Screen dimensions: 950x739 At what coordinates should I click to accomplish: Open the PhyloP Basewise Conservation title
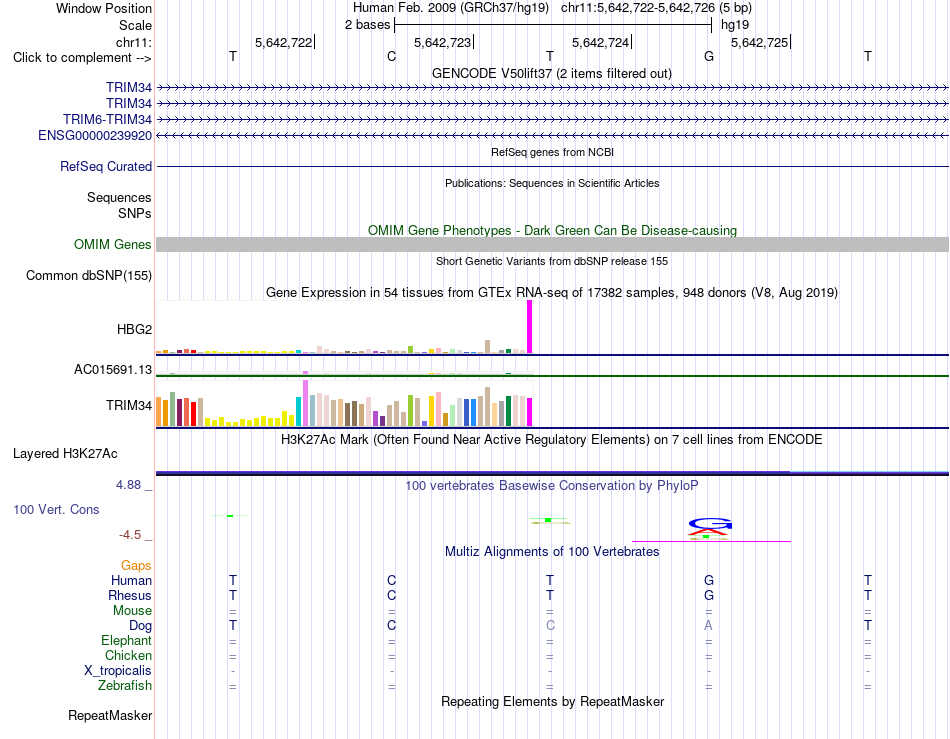(552, 485)
